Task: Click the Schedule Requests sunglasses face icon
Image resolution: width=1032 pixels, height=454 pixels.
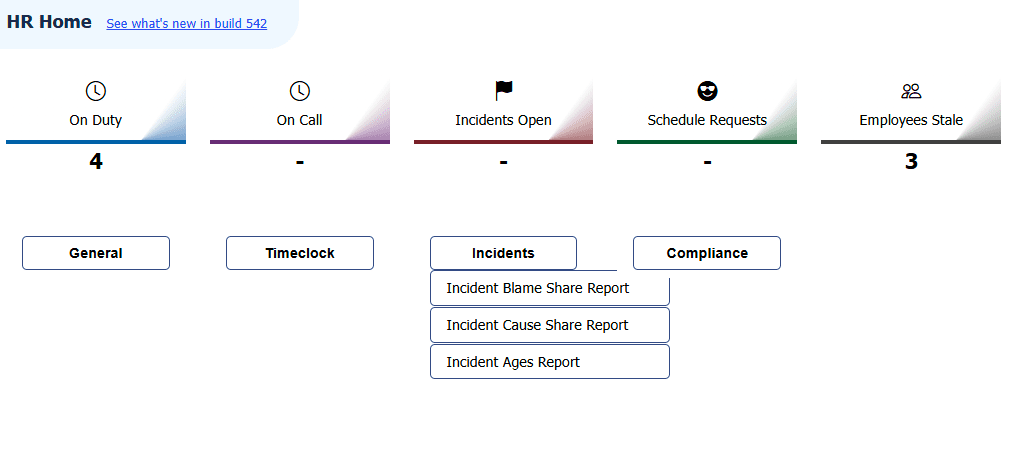Action: 707,91
